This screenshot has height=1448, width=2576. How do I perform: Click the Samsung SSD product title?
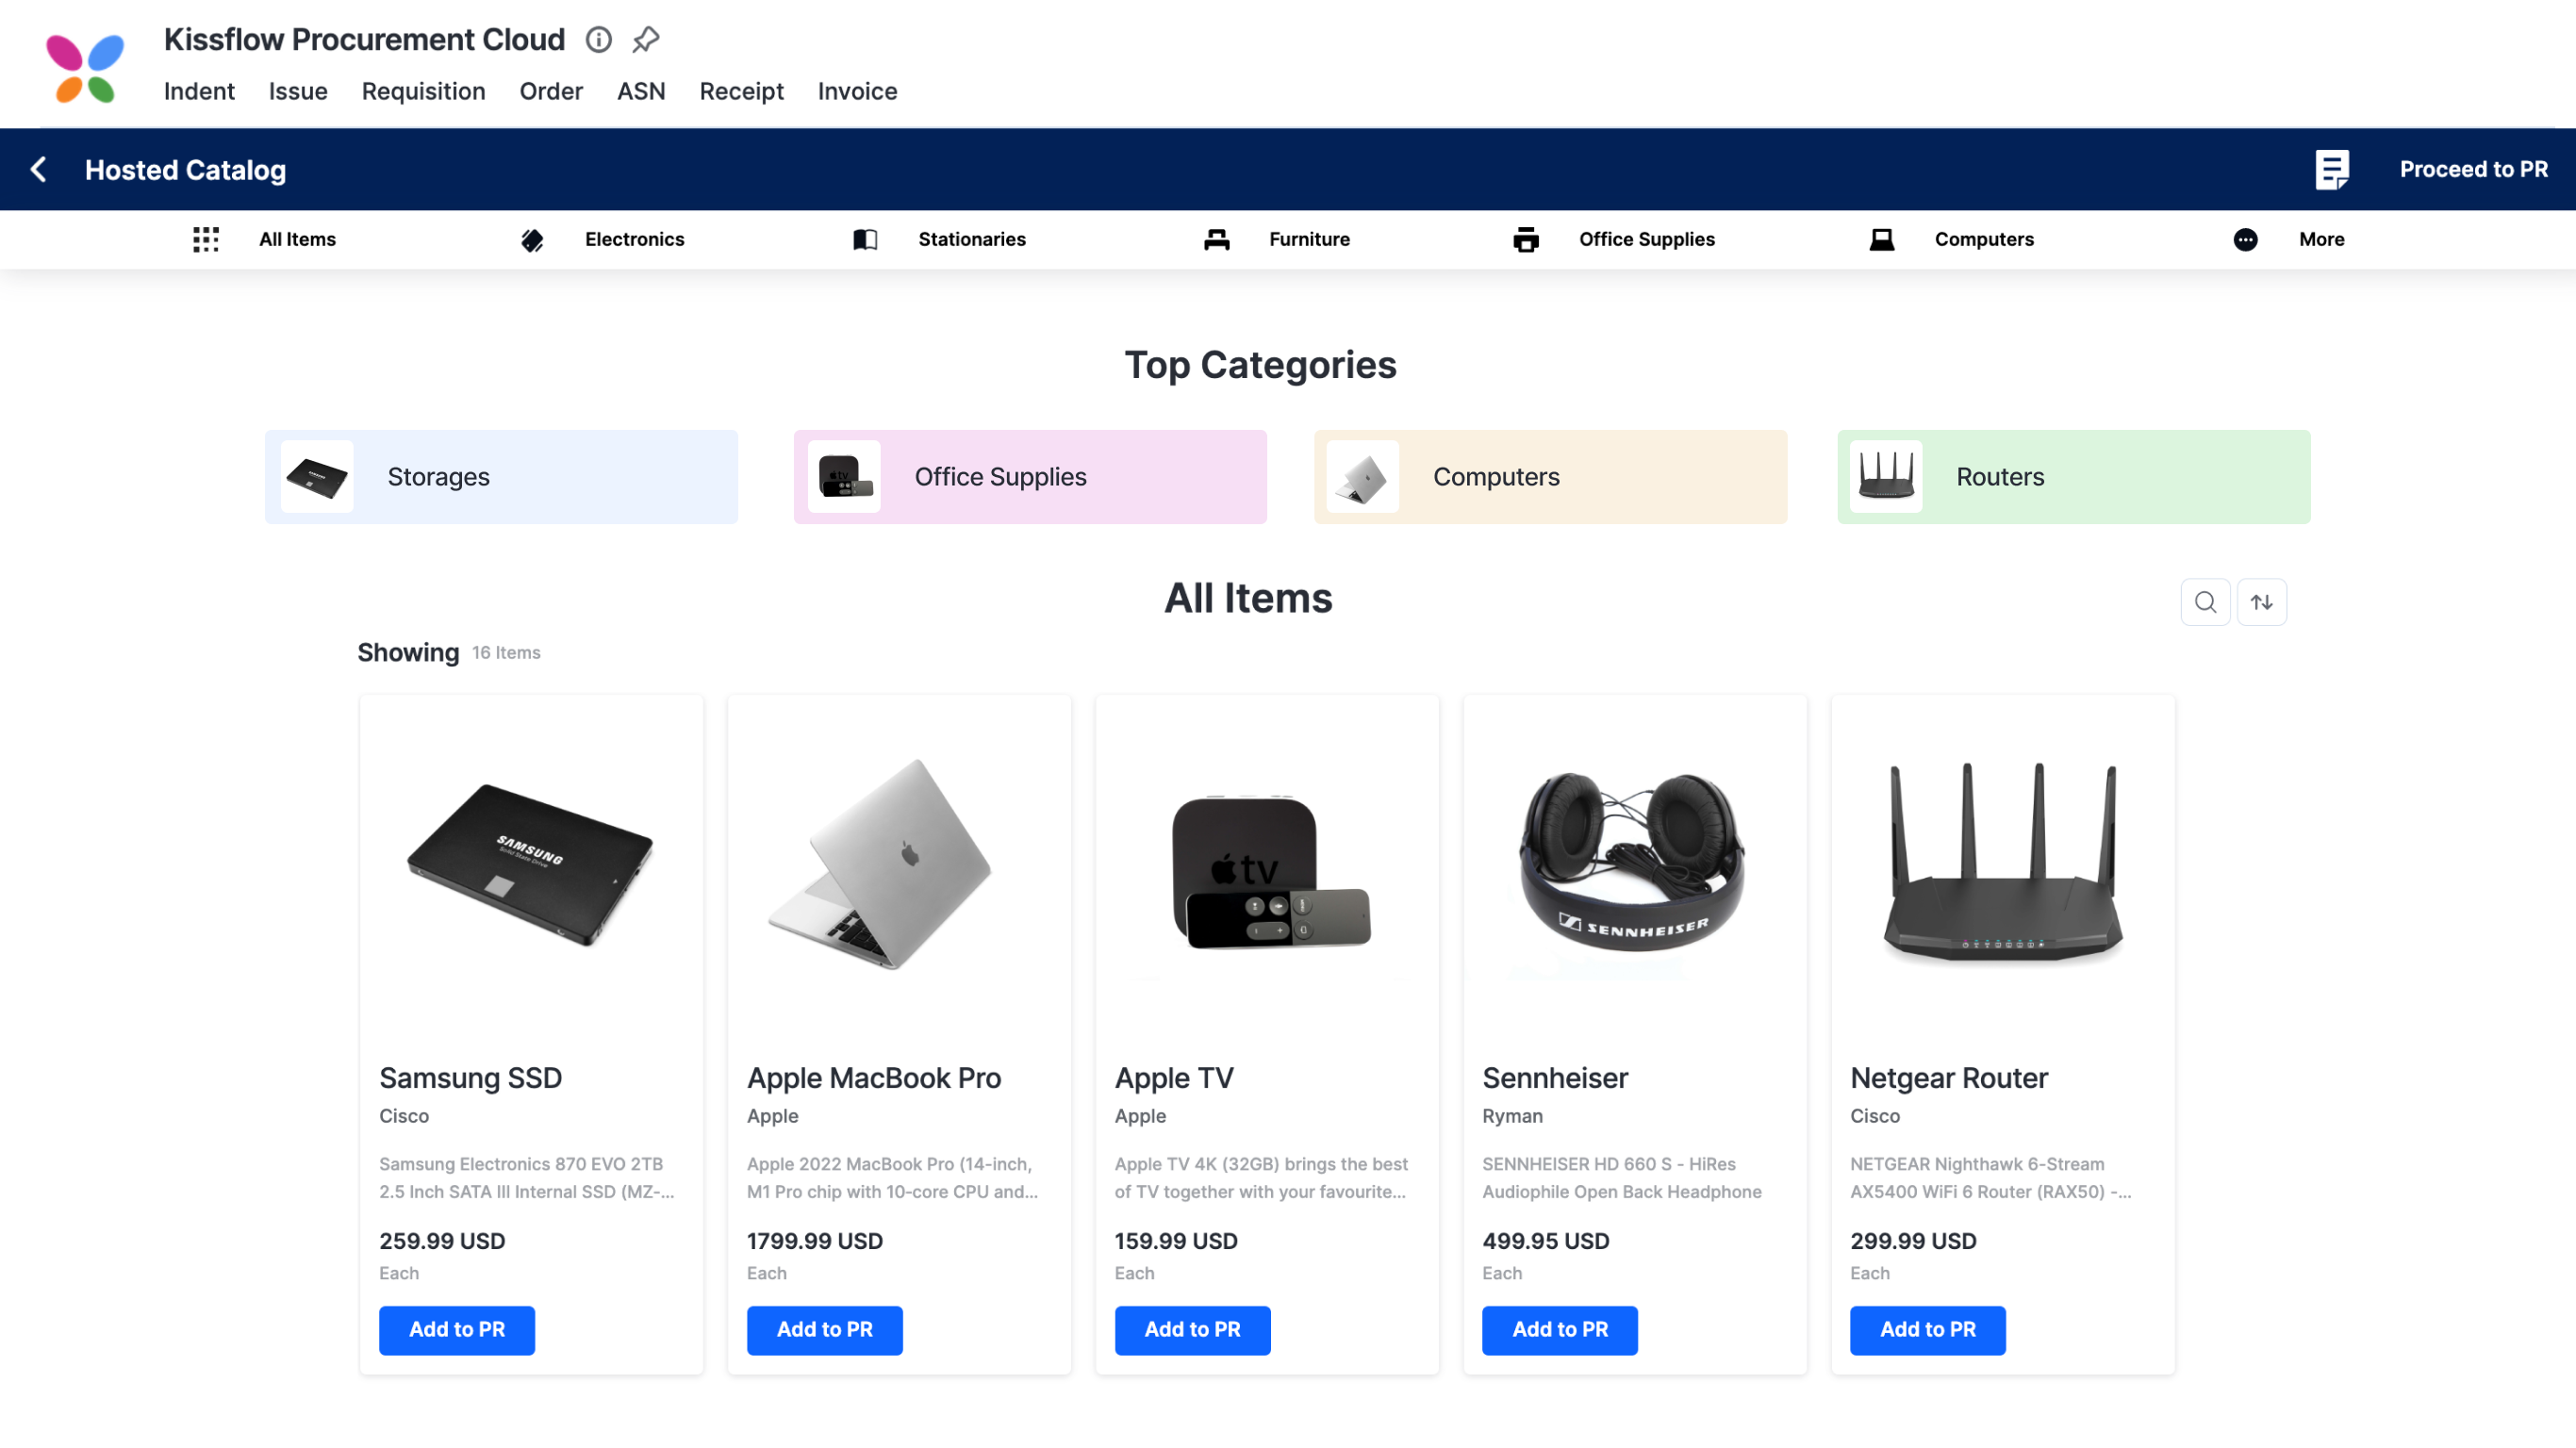(470, 1078)
